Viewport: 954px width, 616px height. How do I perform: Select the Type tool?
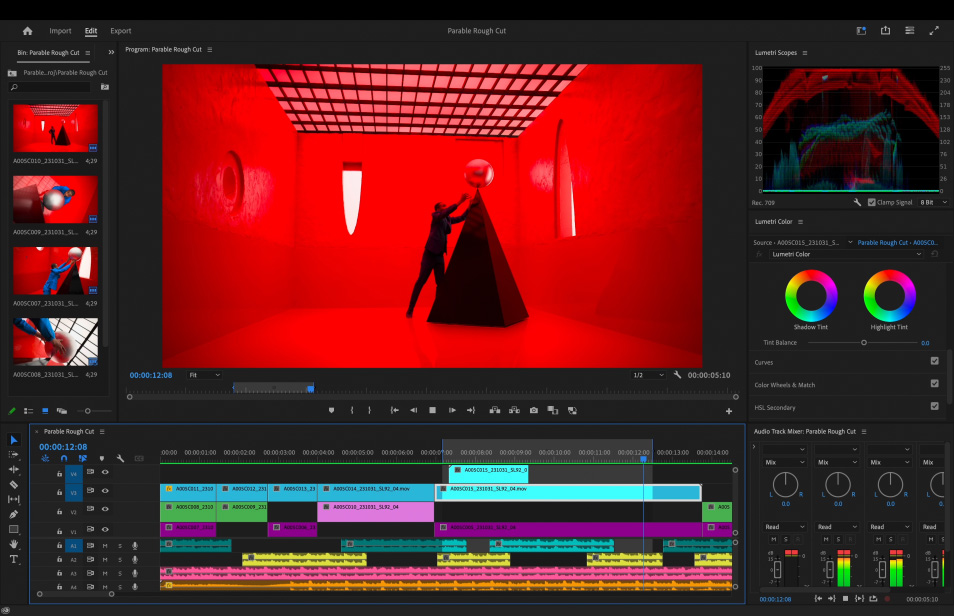(x=14, y=559)
